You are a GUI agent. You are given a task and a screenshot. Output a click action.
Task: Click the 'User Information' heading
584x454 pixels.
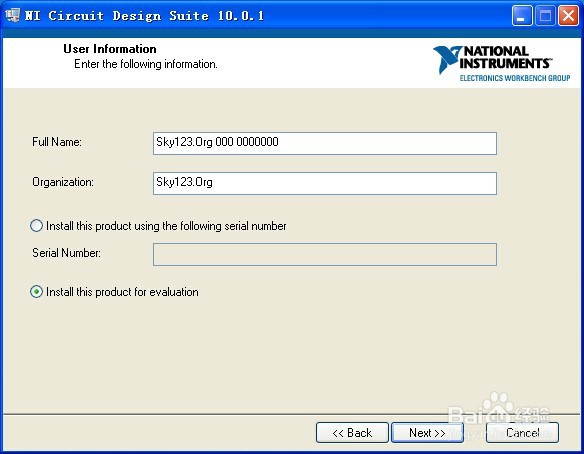pos(110,49)
